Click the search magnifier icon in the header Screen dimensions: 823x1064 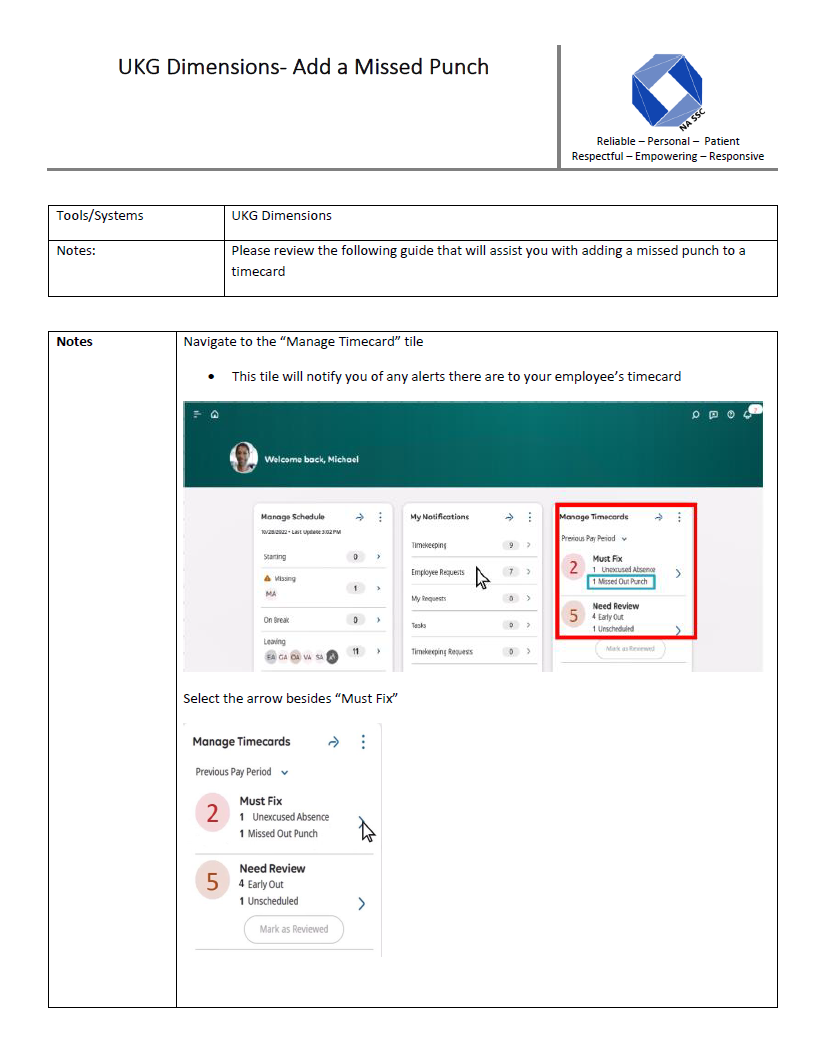point(696,414)
